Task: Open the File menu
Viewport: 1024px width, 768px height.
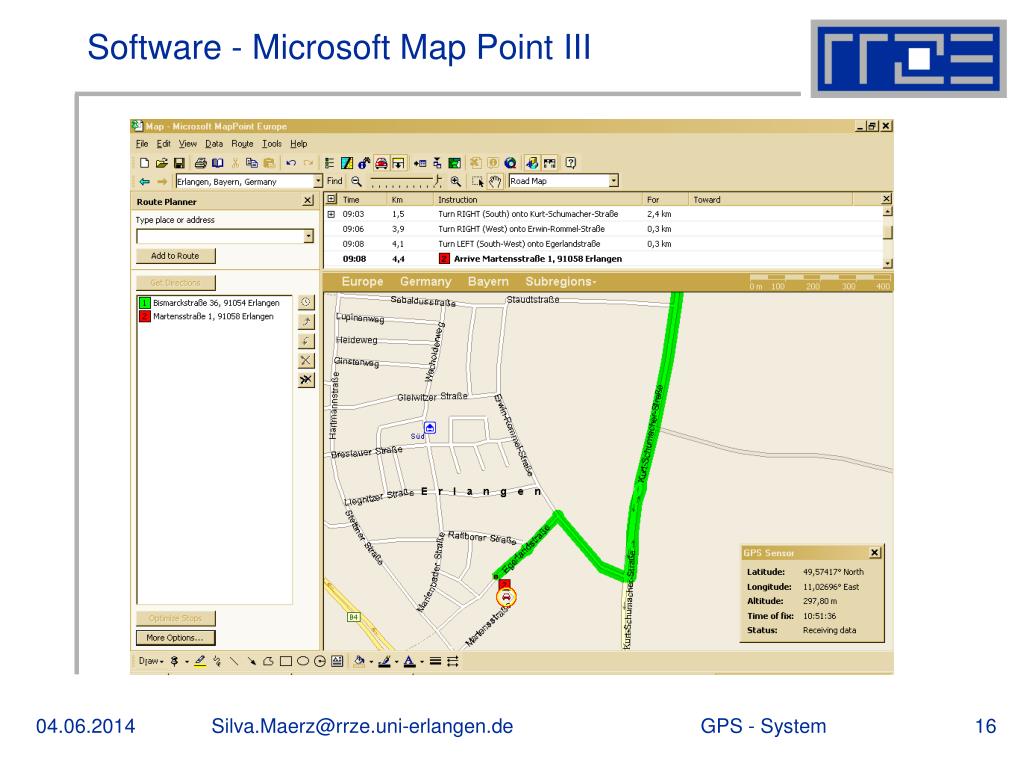Action: click(x=142, y=144)
